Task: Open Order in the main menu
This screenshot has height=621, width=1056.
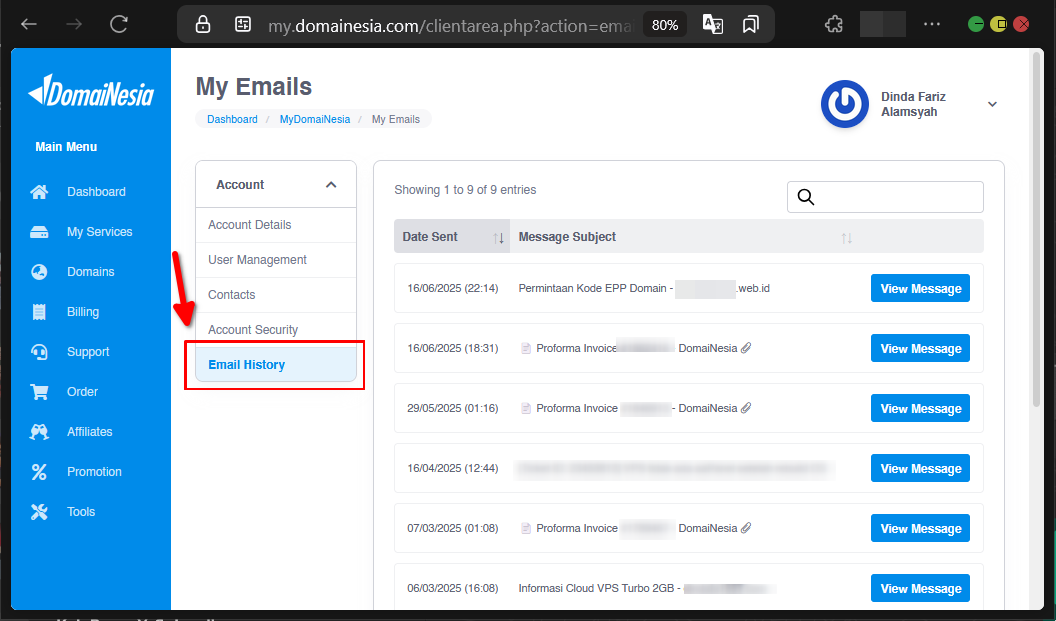Action: point(82,392)
